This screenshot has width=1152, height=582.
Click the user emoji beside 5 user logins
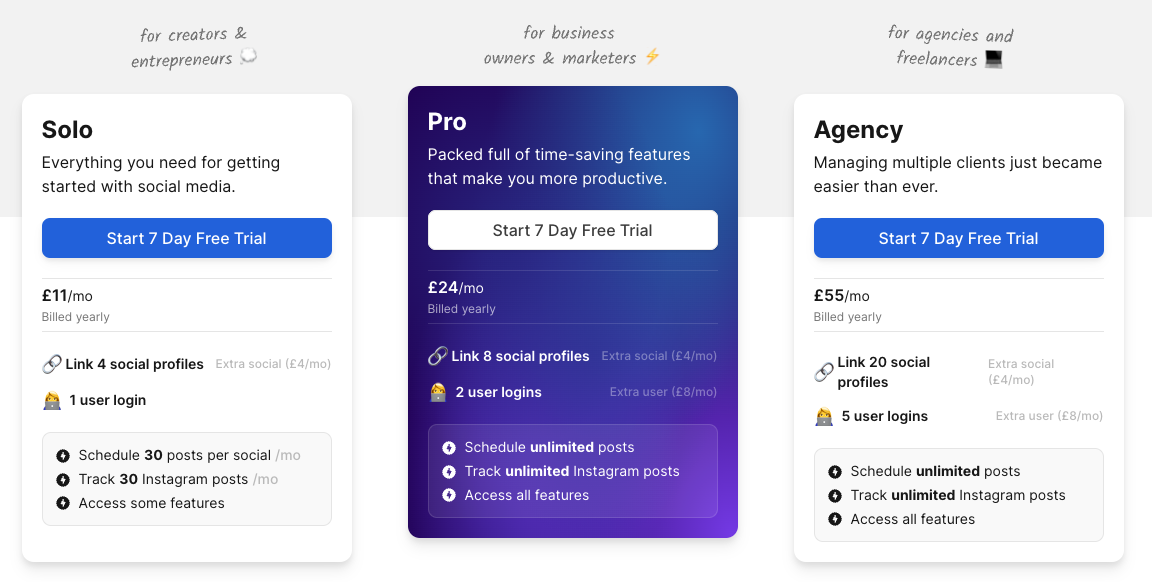click(824, 416)
